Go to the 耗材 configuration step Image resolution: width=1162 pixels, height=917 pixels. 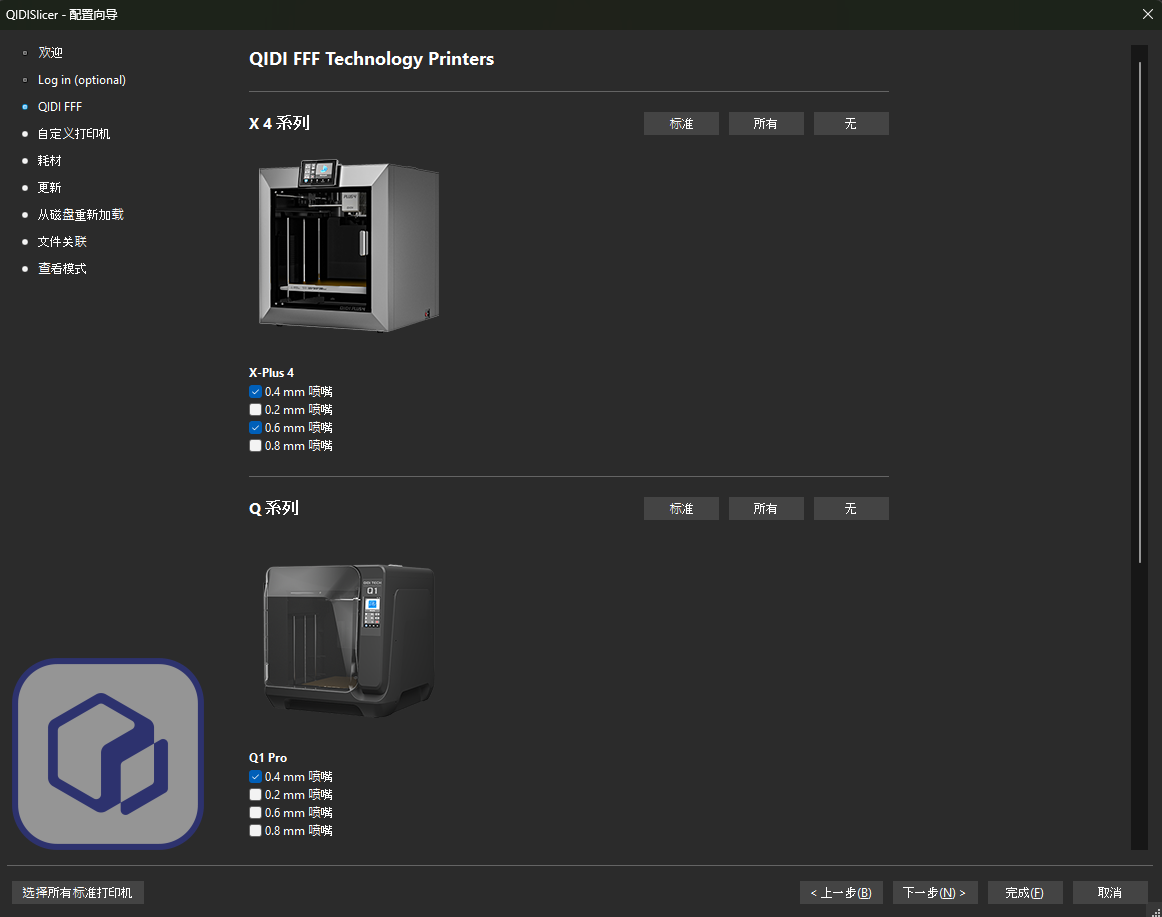(x=51, y=160)
